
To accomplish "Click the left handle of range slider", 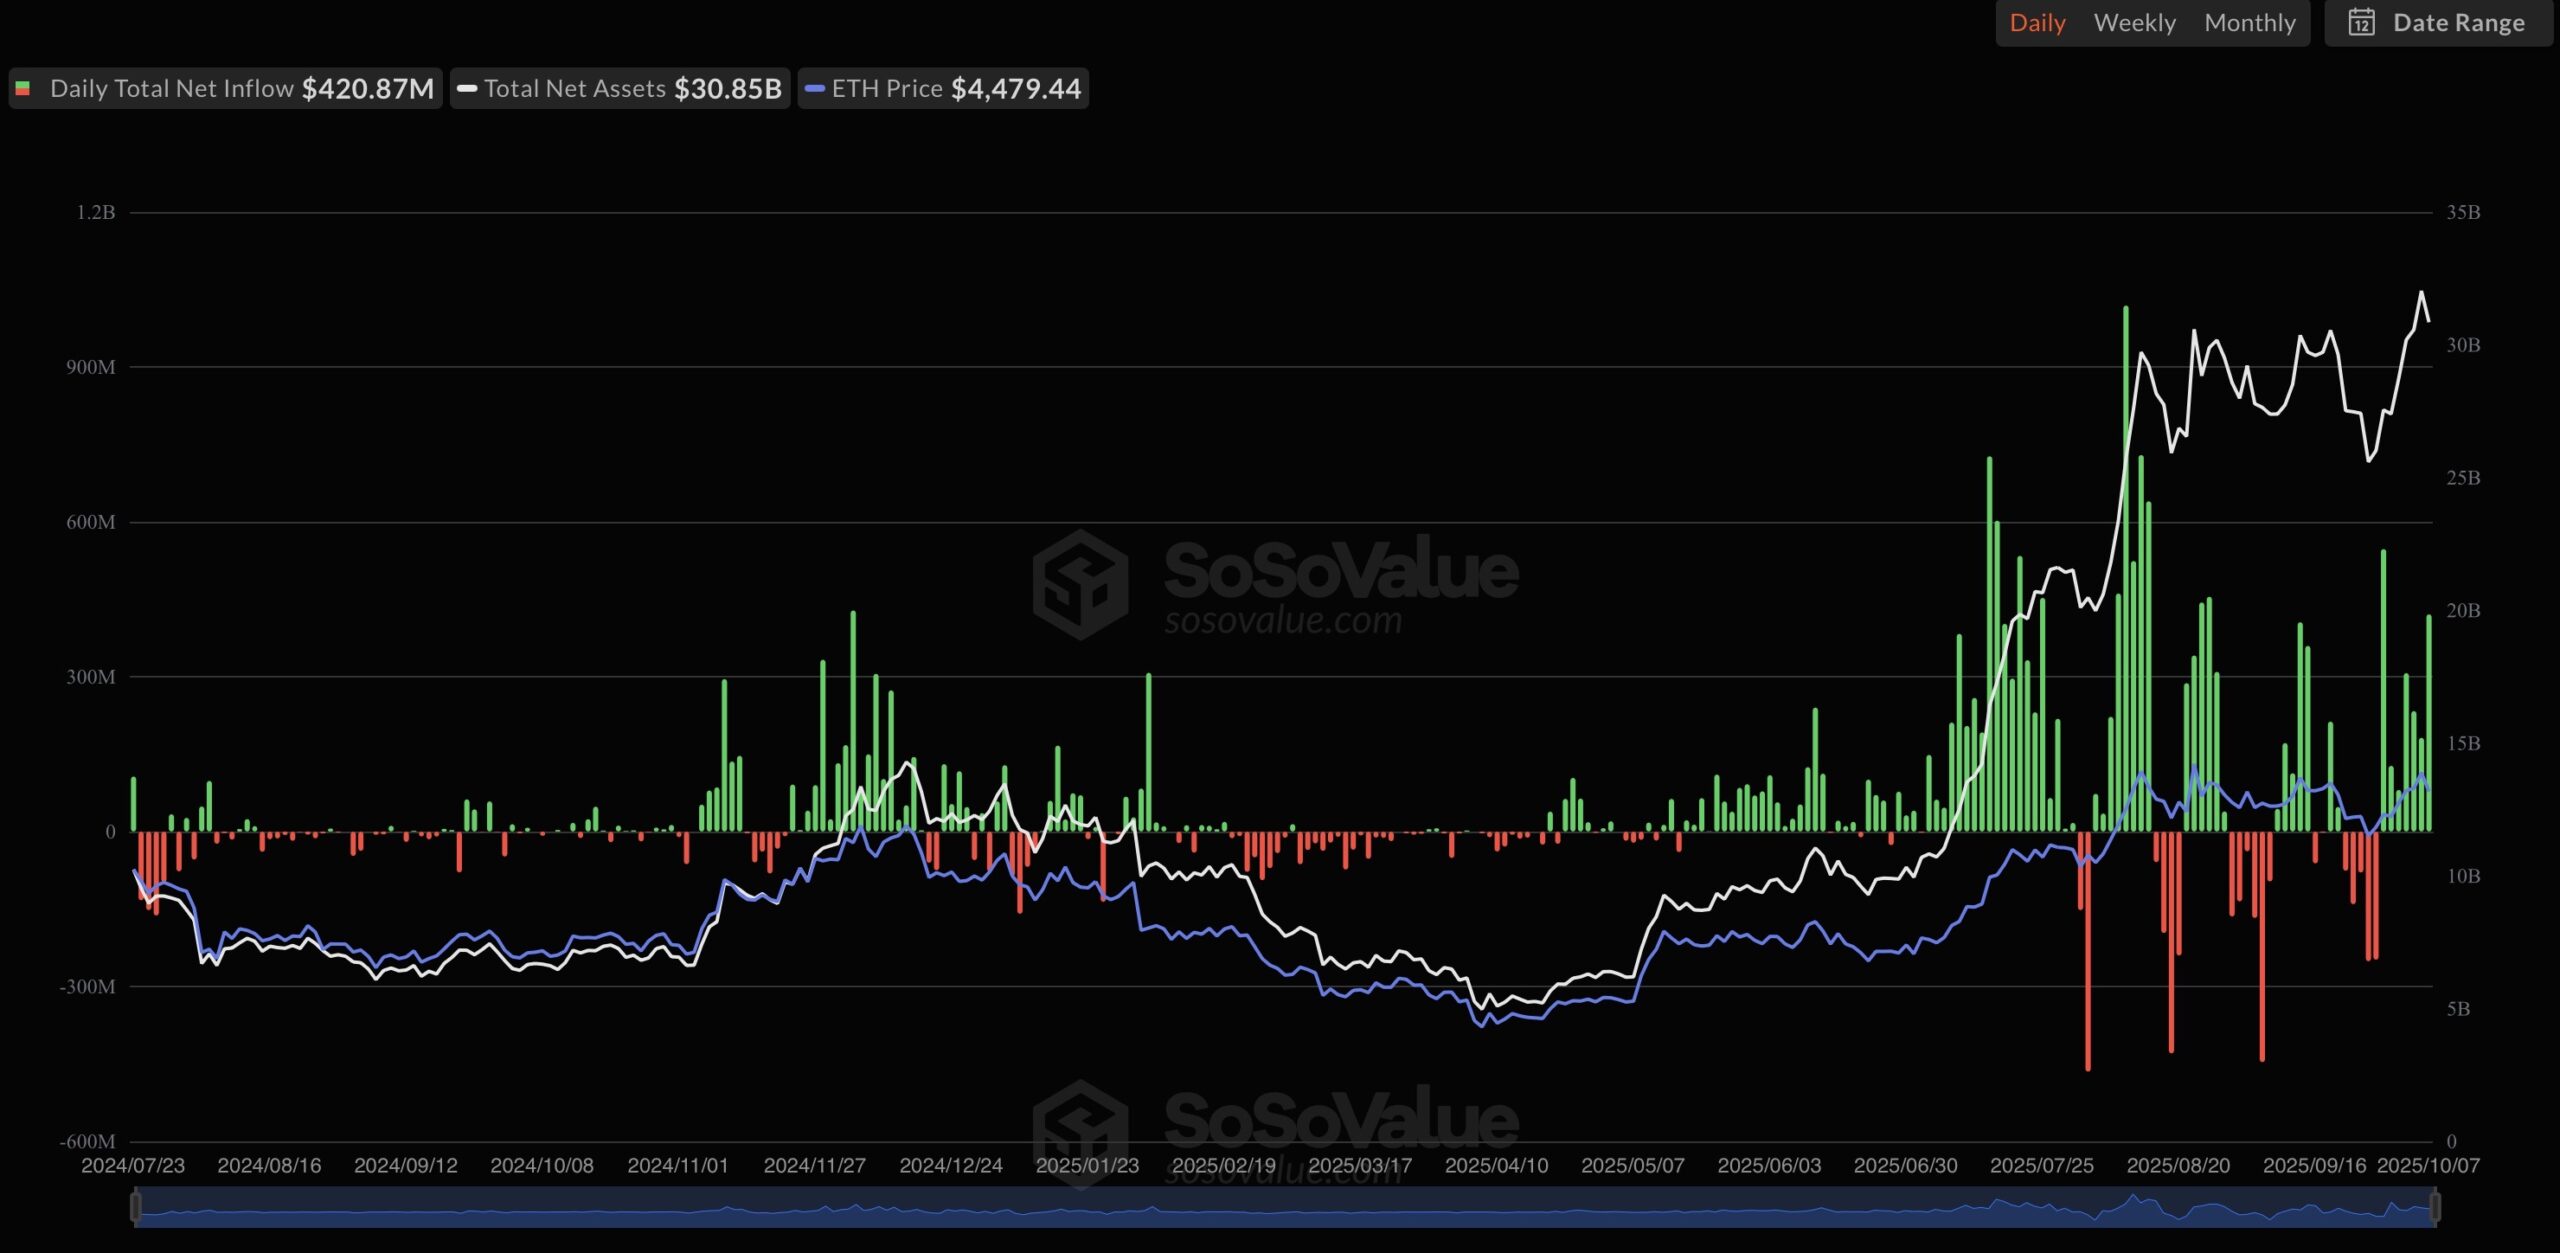I will tap(135, 1207).
